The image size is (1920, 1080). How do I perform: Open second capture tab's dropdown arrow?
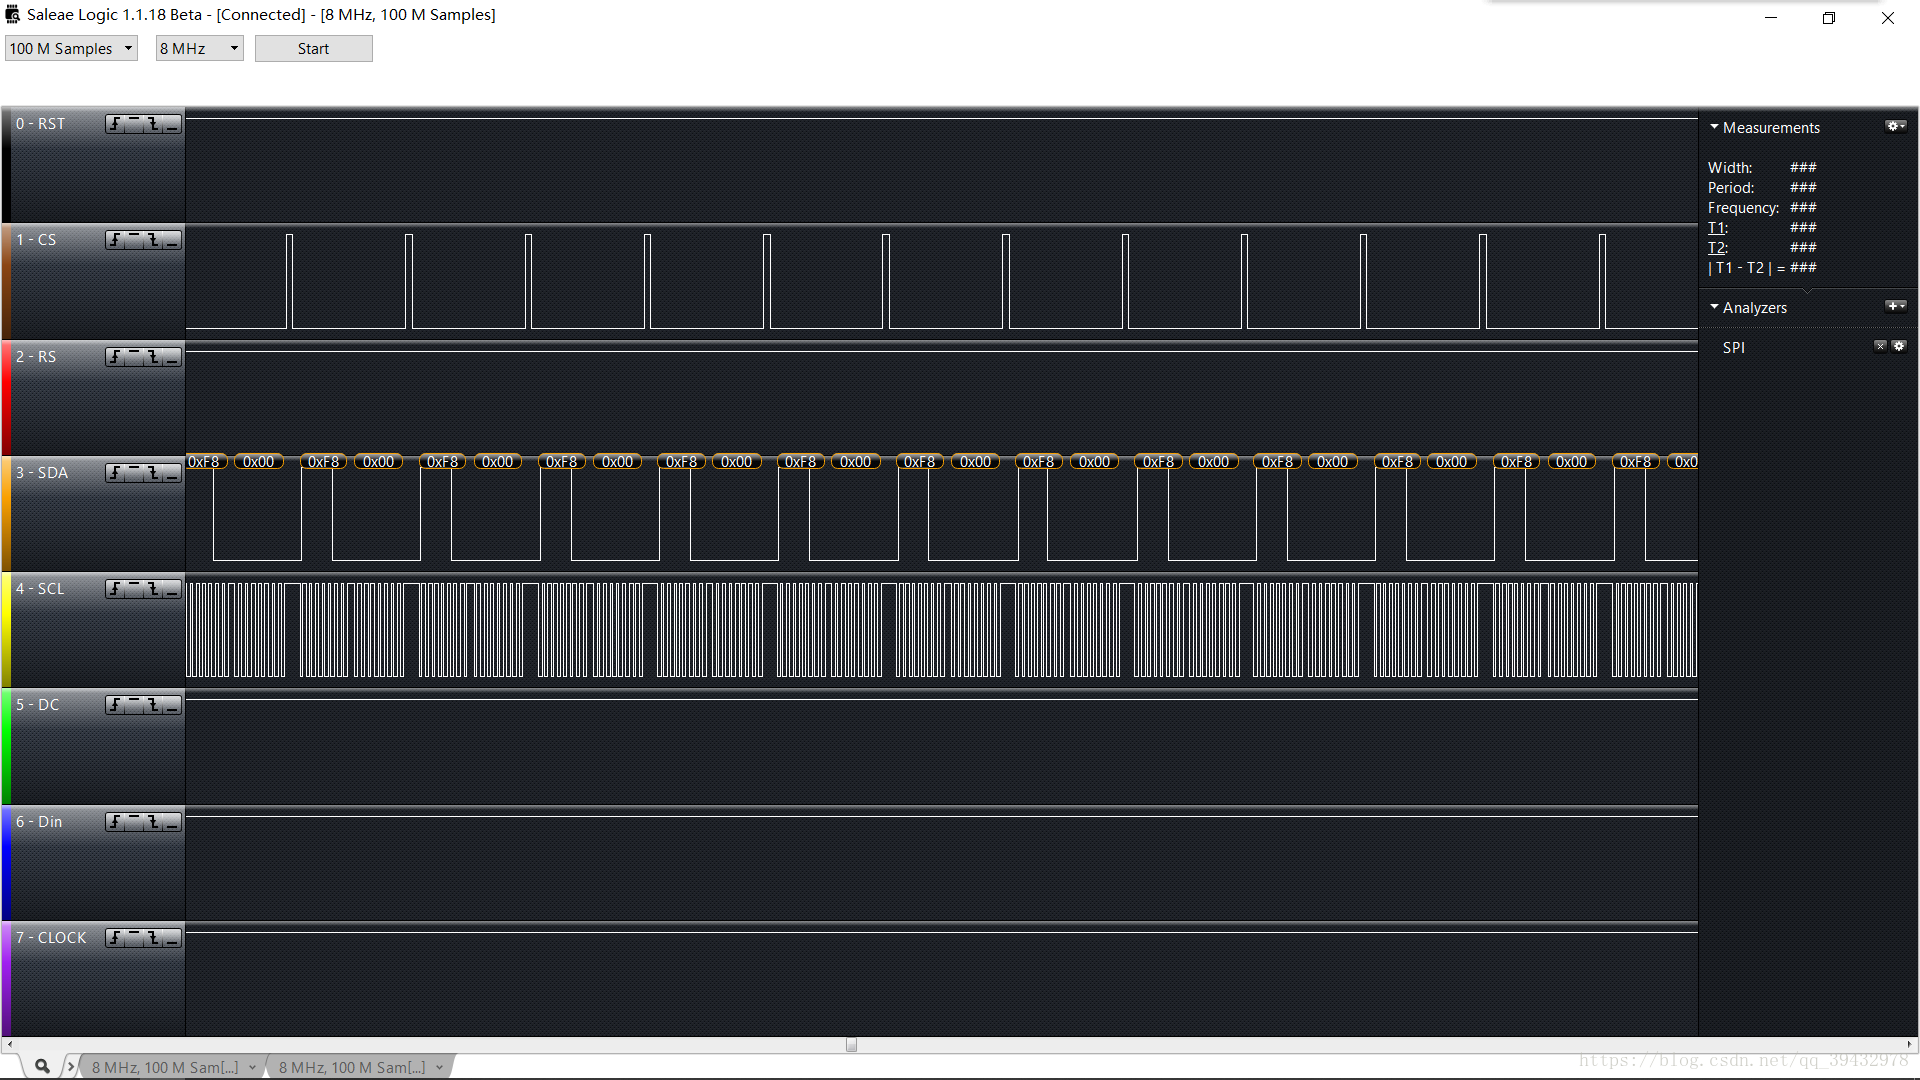coord(439,1068)
